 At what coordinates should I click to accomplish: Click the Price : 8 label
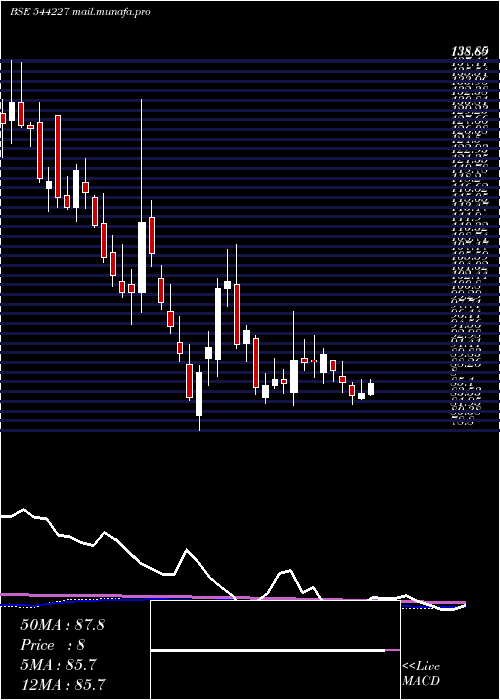[52, 645]
